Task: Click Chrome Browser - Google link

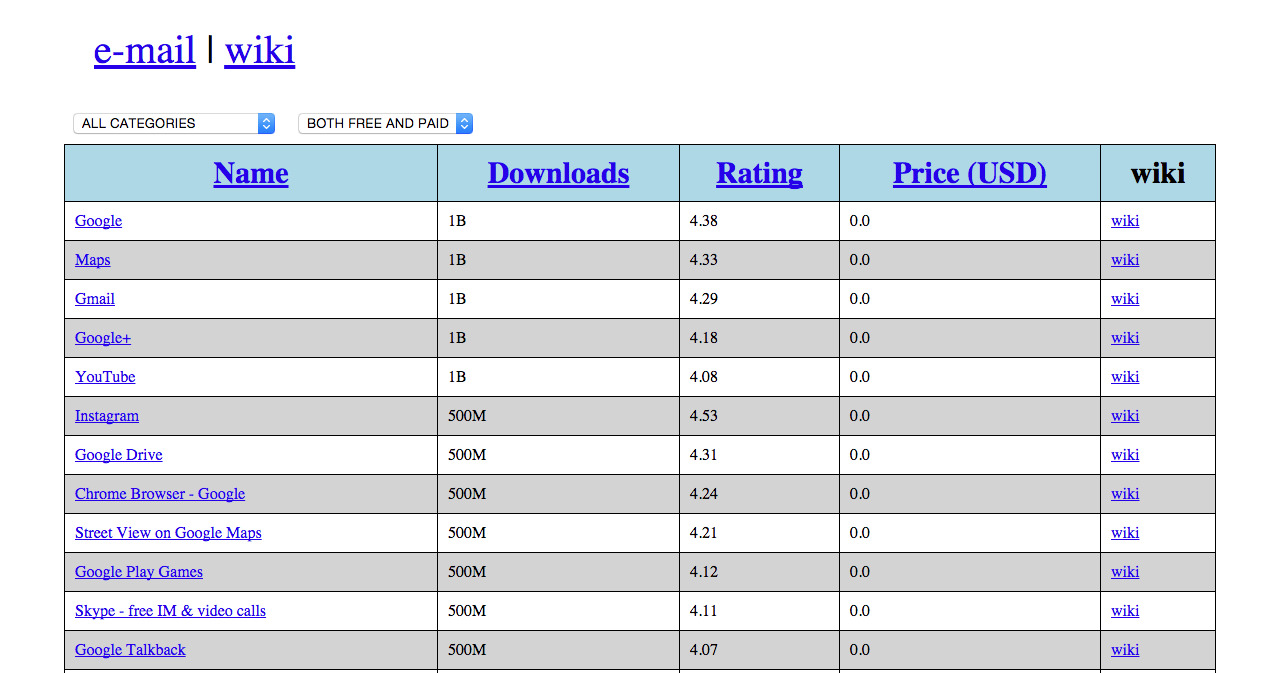Action: (x=160, y=494)
